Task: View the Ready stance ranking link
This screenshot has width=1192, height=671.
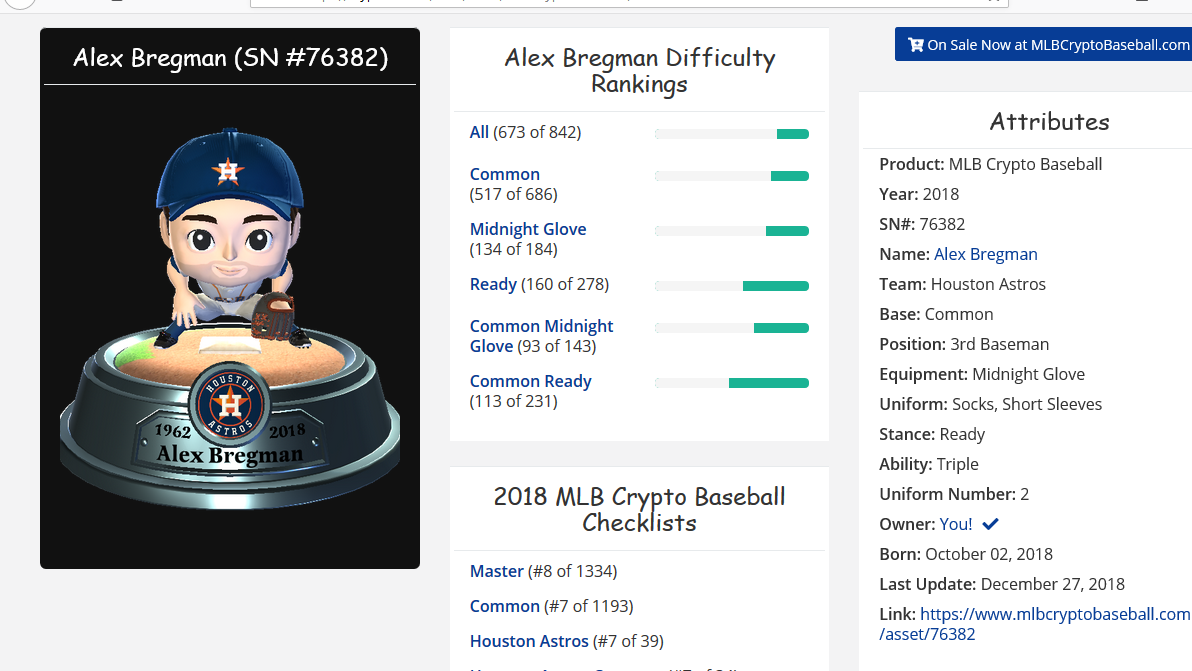Action: click(x=493, y=284)
